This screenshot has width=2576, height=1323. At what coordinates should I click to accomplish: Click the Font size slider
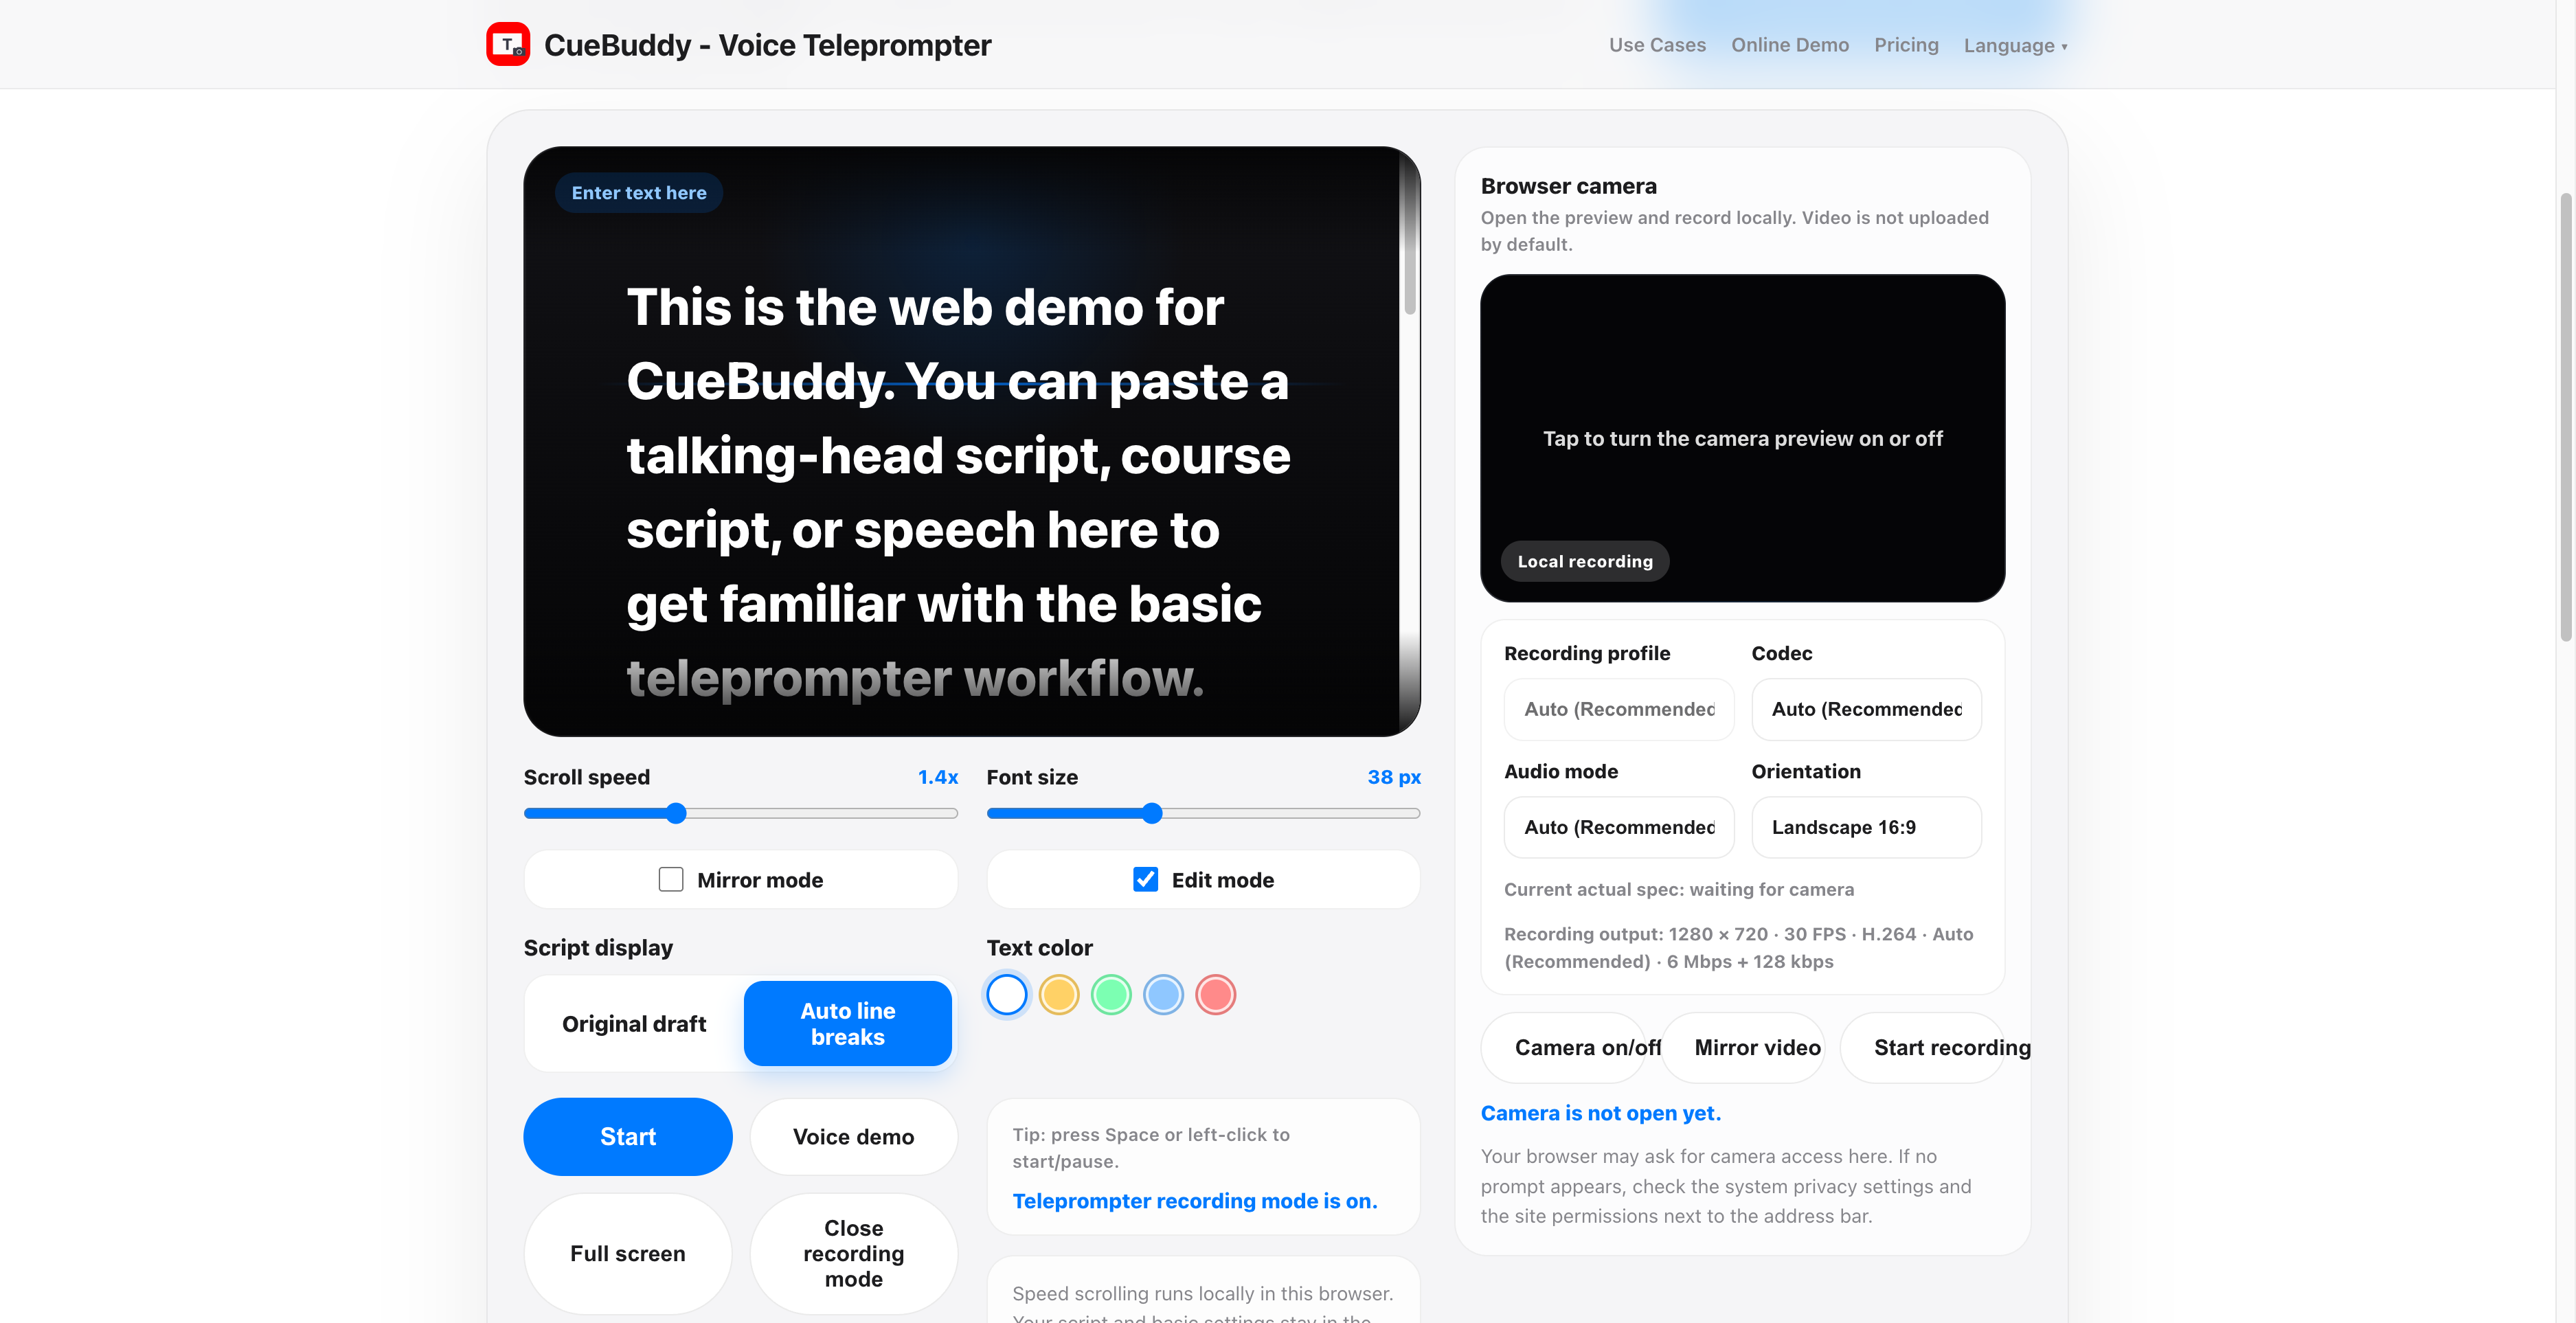(x=1203, y=813)
